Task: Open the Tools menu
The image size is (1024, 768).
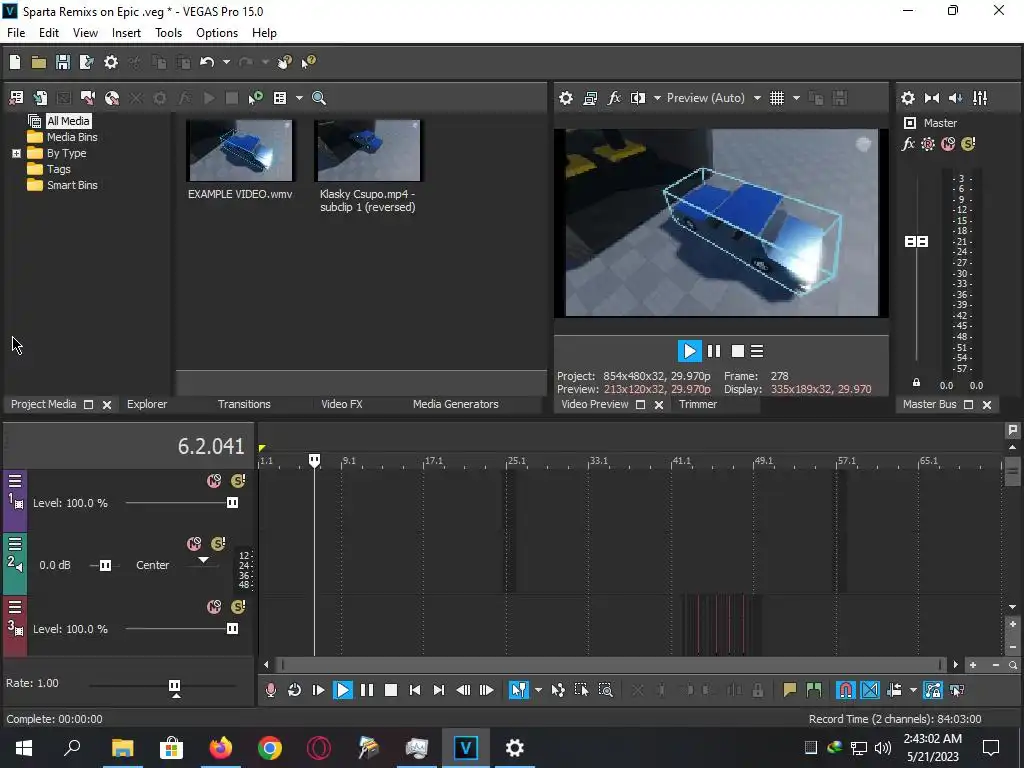Action: [168, 33]
